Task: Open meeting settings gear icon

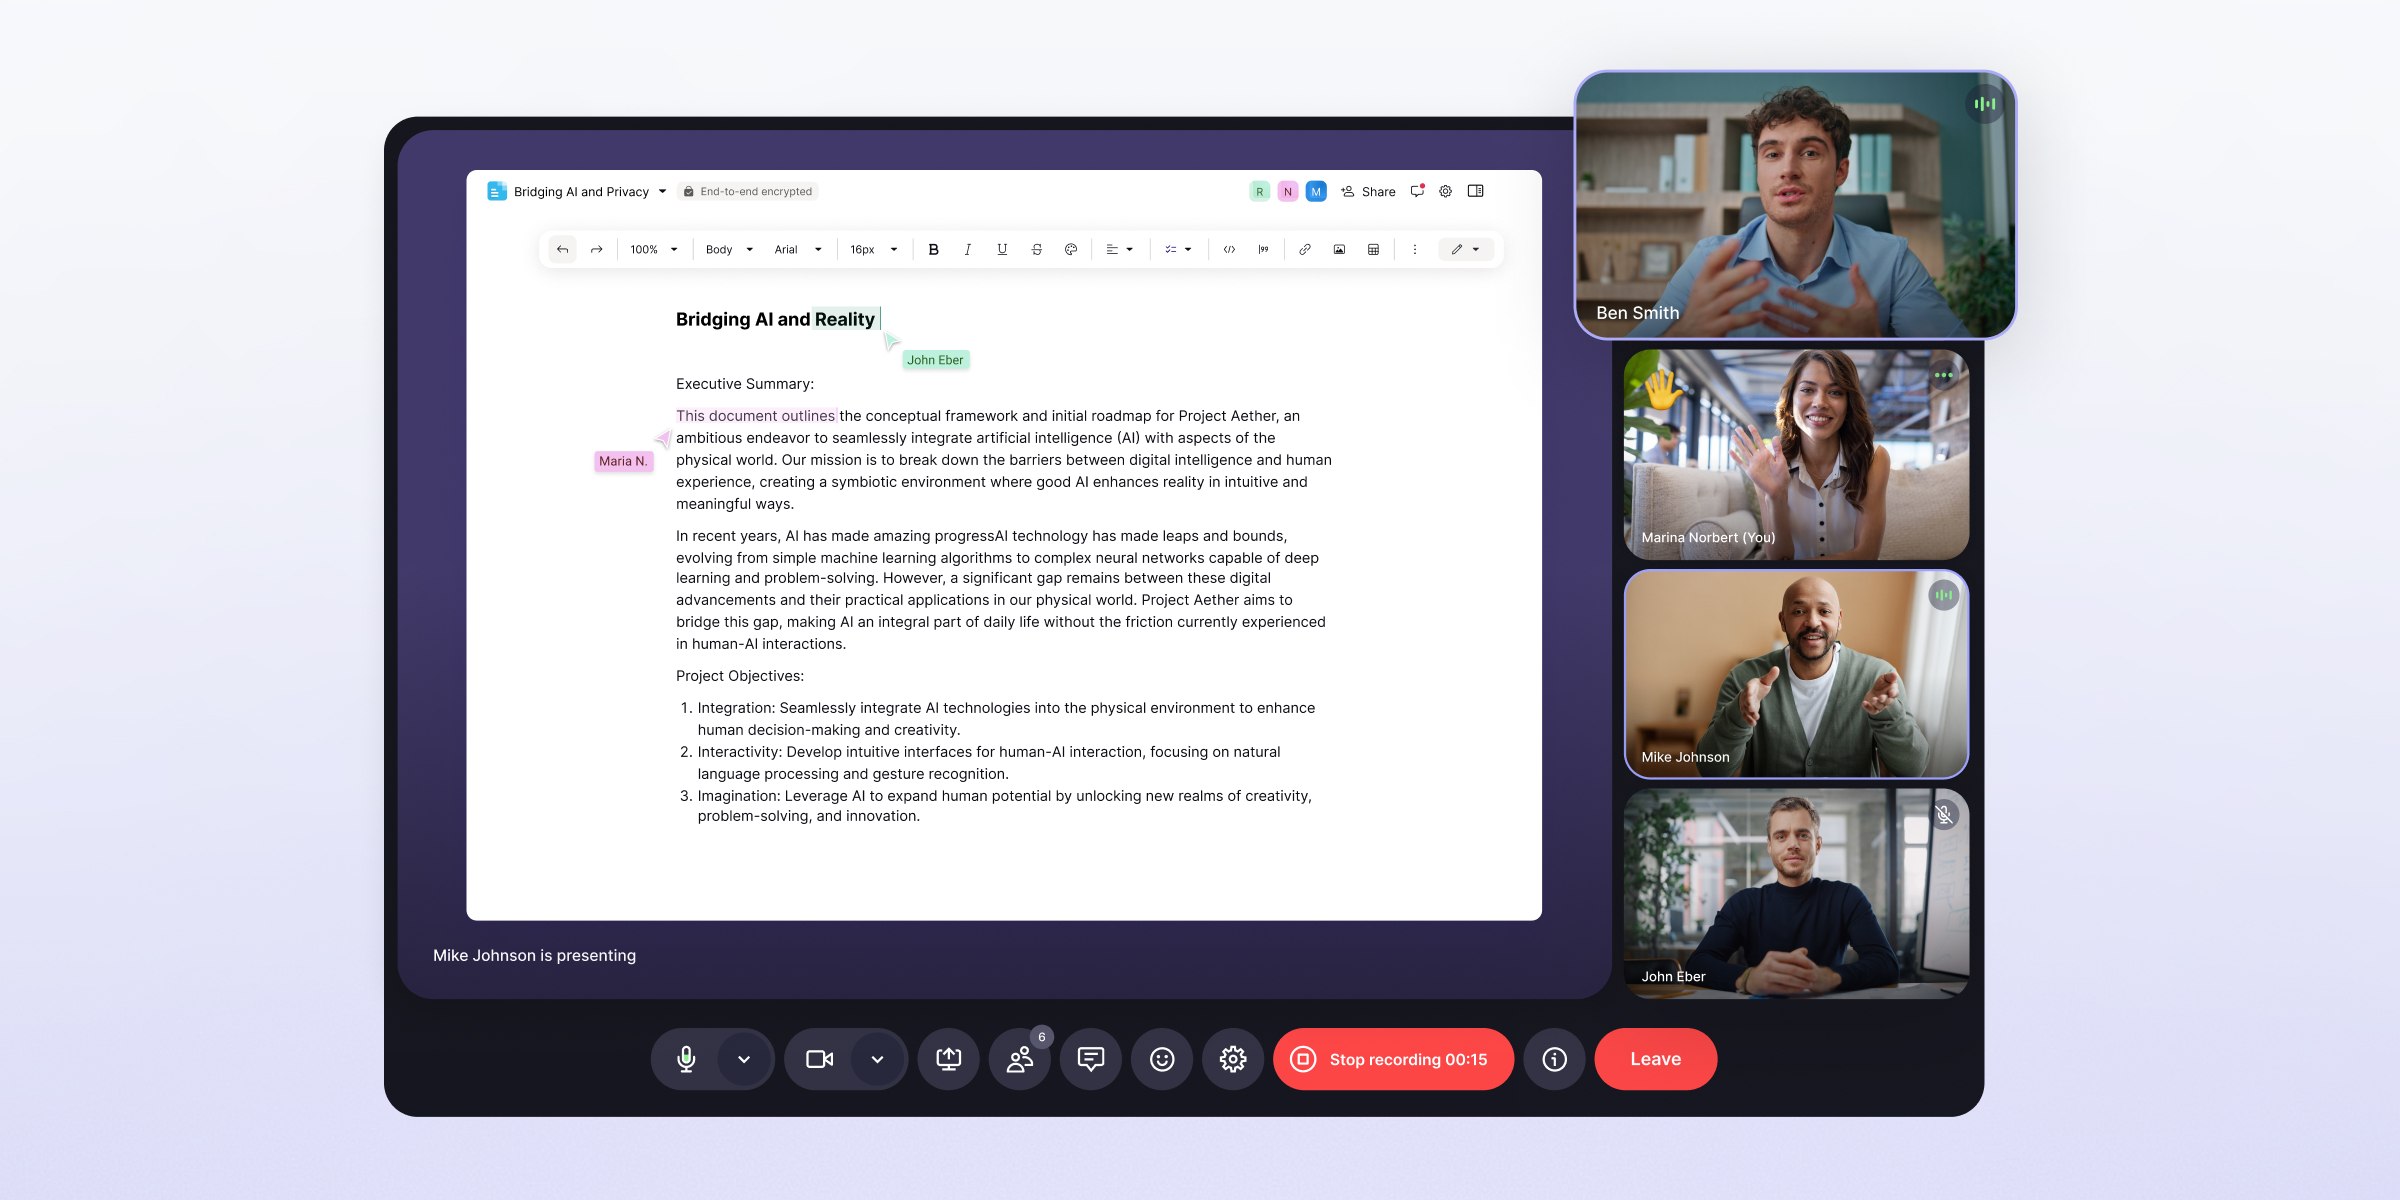Action: [1232, 1059]
